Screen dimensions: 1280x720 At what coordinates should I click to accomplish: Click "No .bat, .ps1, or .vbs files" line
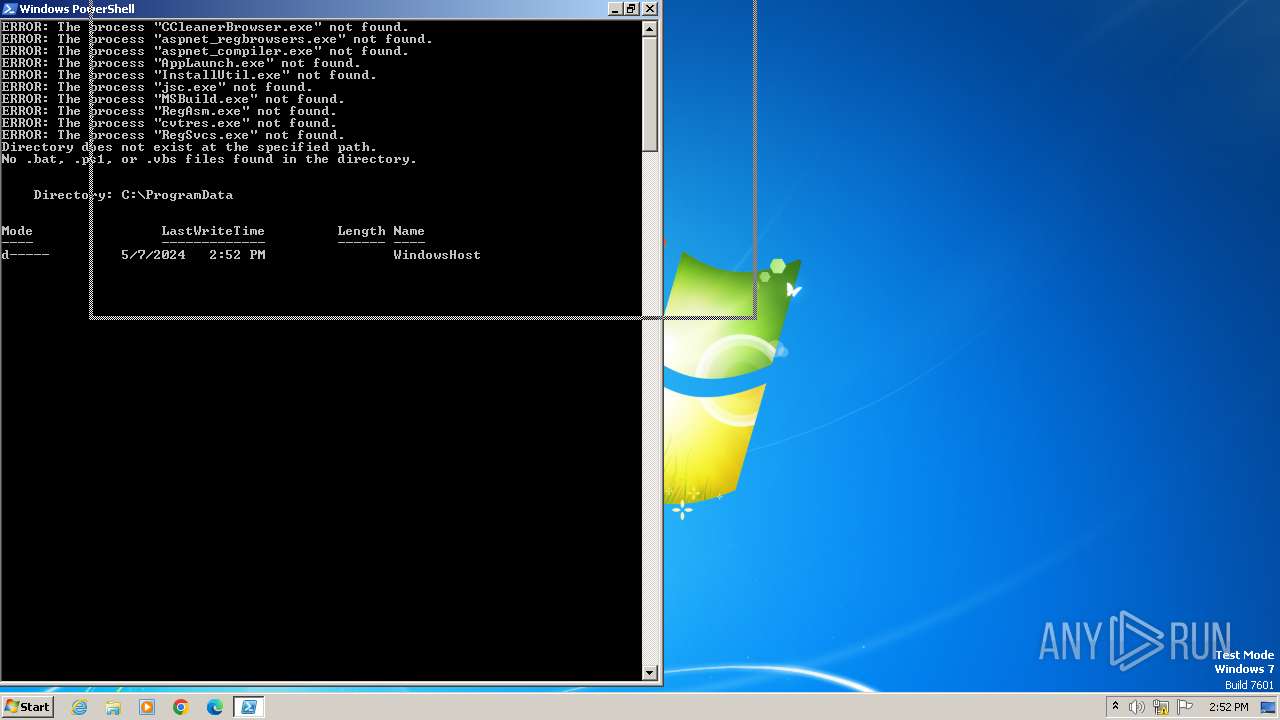click(x=209, y=159)
